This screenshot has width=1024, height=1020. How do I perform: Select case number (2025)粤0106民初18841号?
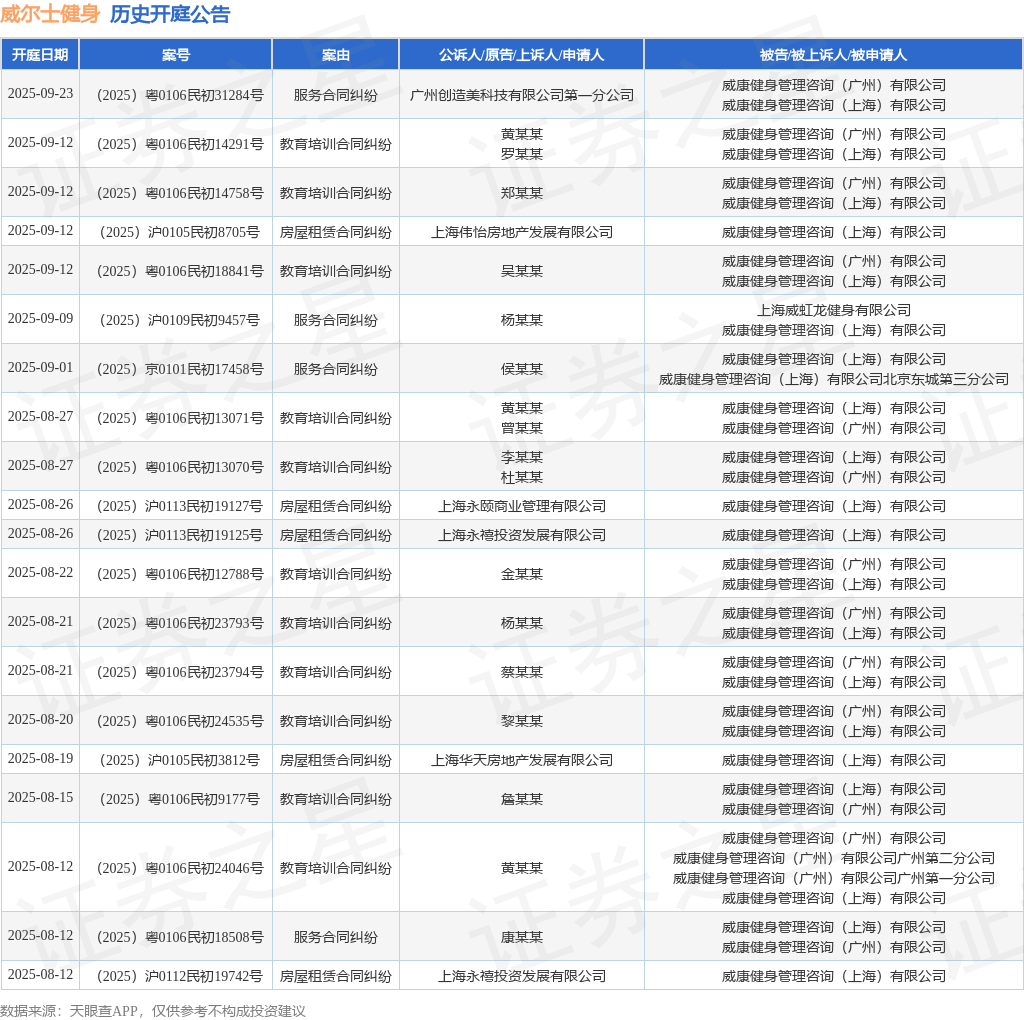coord(180,271)
